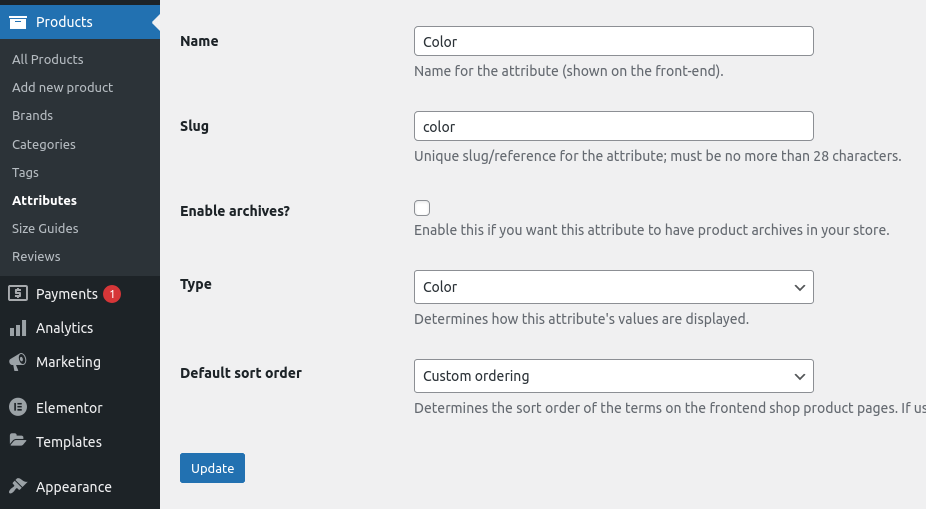Viewport: 926px width, 509px height.
Task: Tick the Enable archives checkbox
Action: point(422,208)
